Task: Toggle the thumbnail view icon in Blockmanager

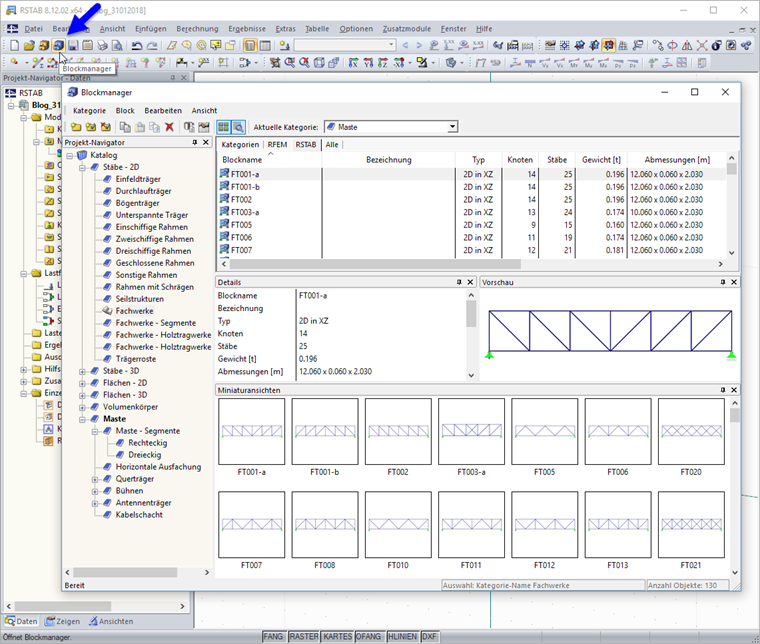Action: click(224, 127)
